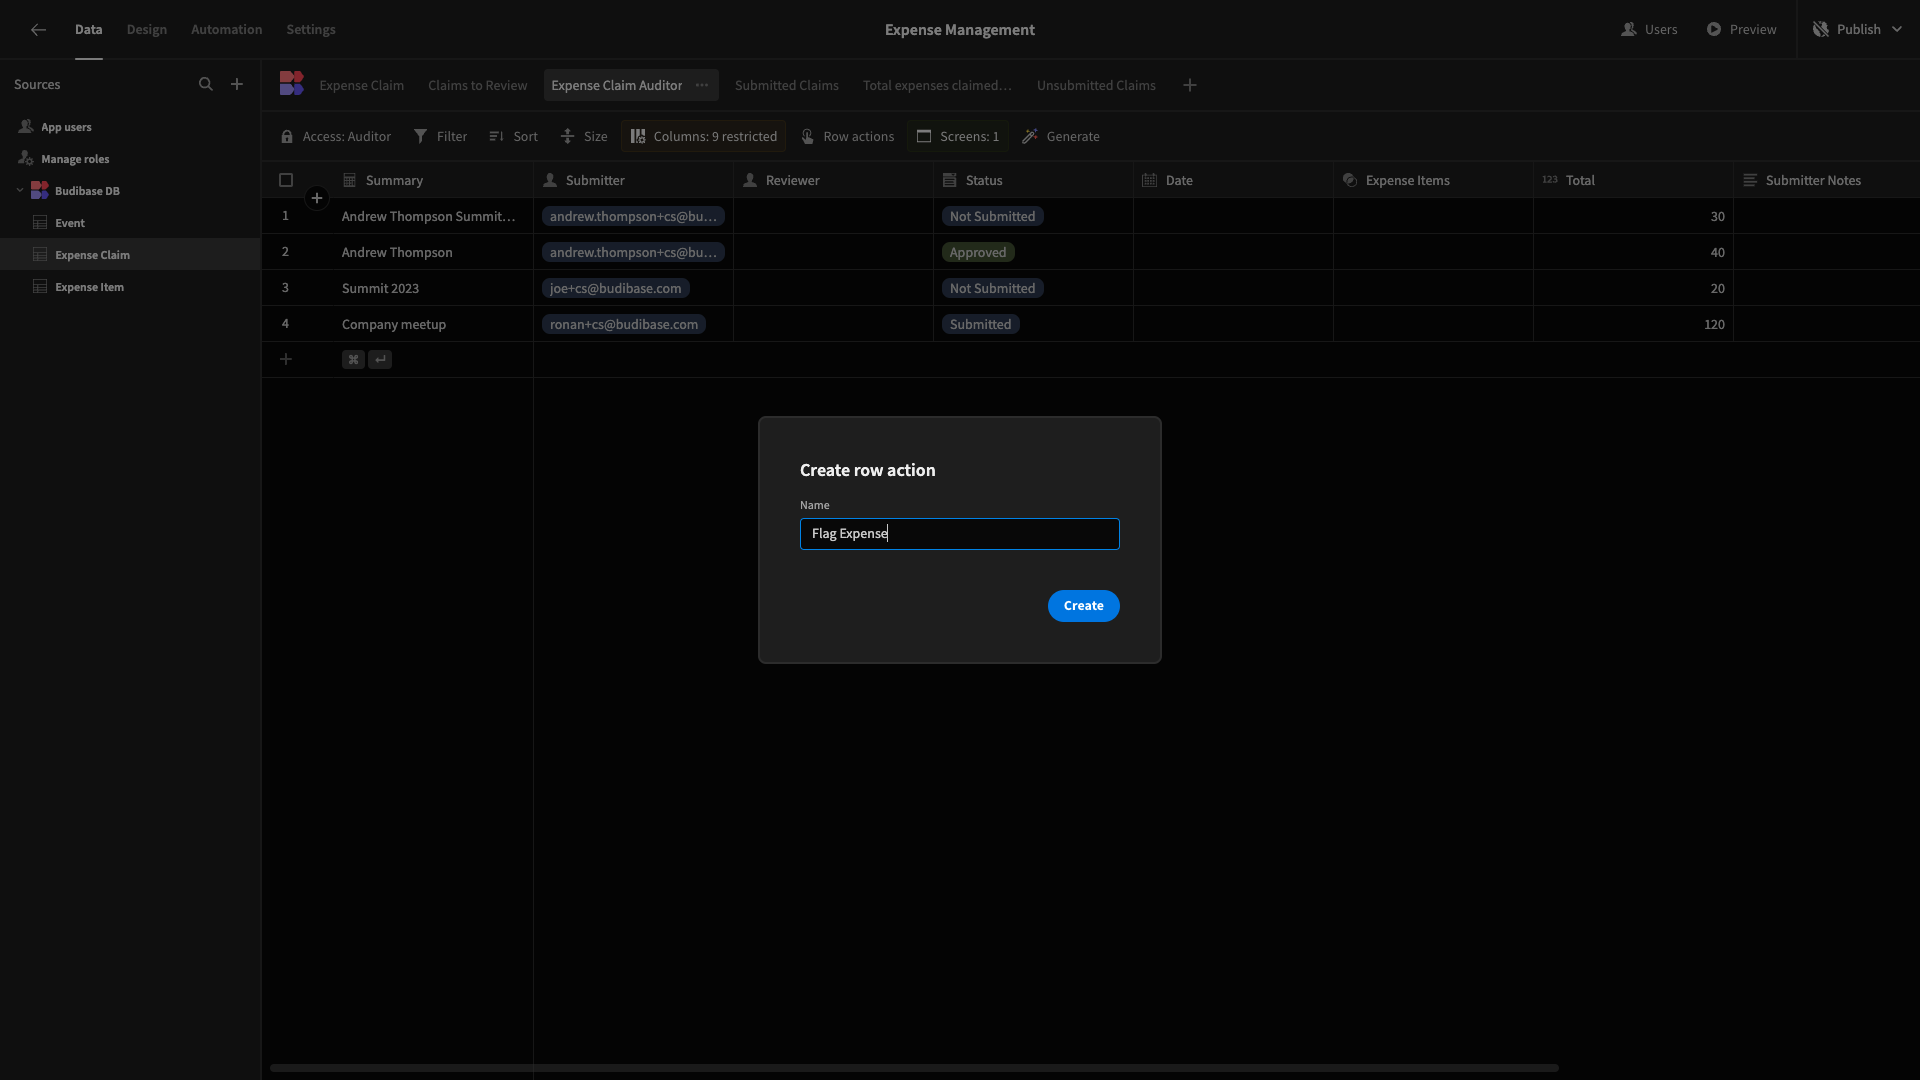Click the back arrow icon
Viewport: 1920px width, 1080px height.
pos(38,30)
